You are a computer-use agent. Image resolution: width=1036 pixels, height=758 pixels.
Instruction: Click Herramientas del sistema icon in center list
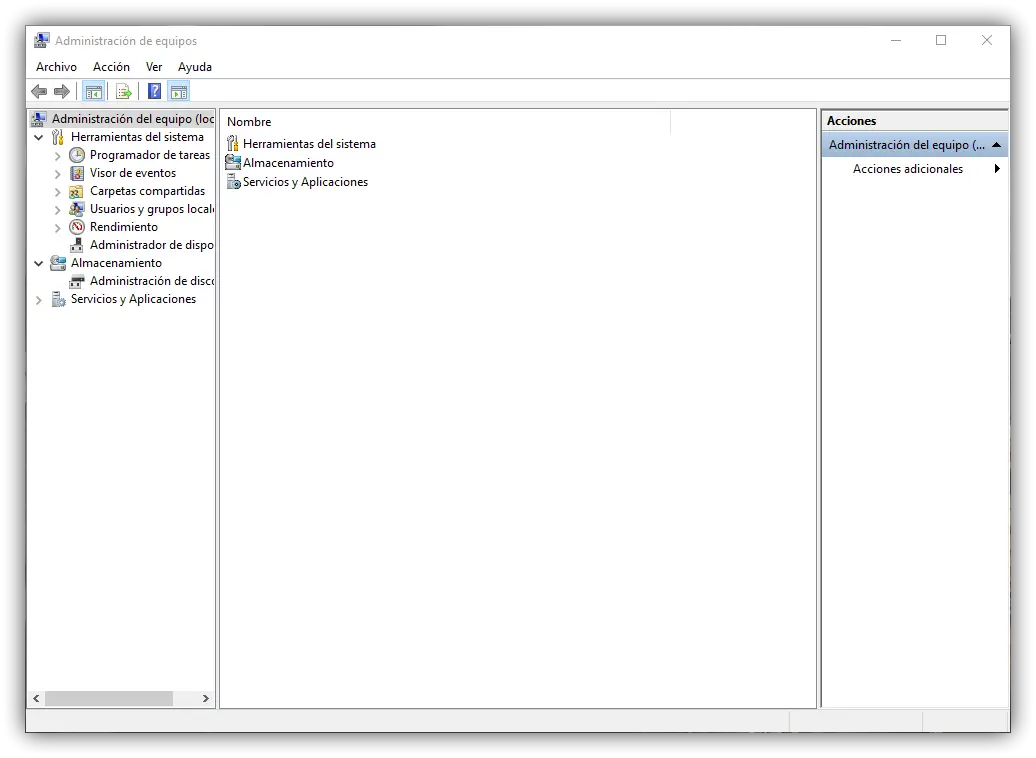click(x=233, y=143)
